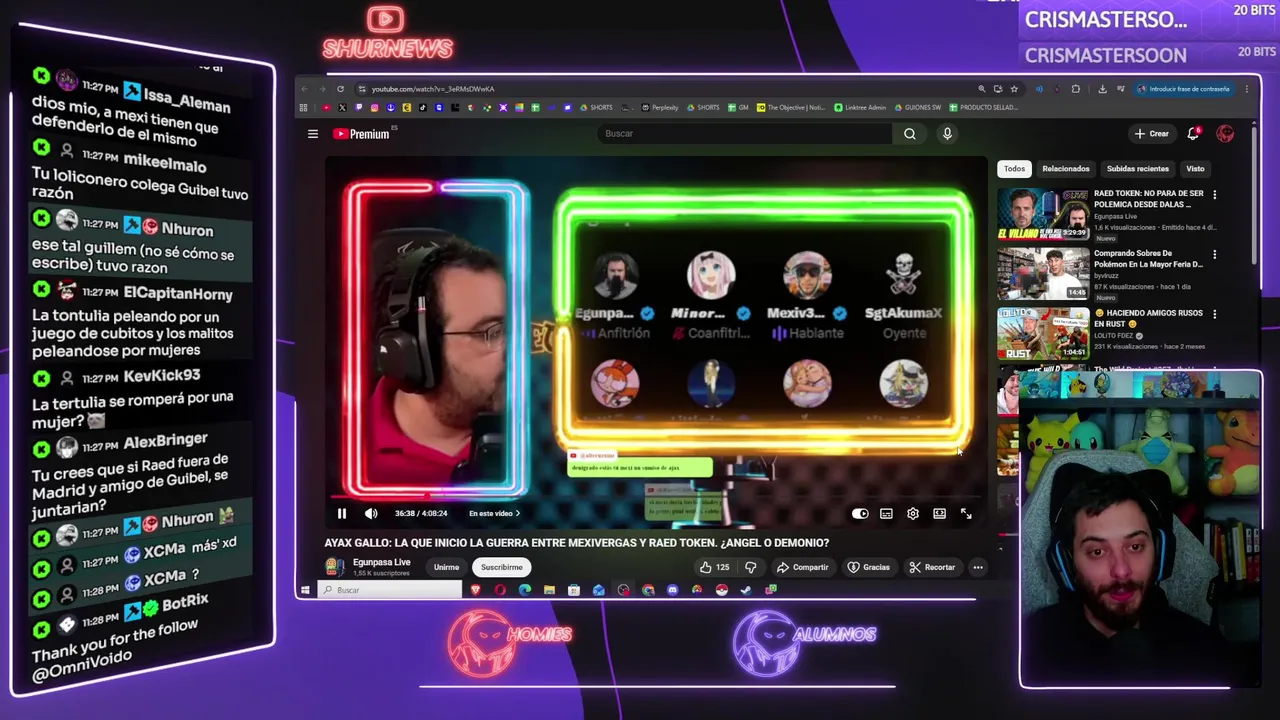Viewport: 1280px width, 720px height.
Task: Open Discord from the taskbar
Action: tap(672, 590)
